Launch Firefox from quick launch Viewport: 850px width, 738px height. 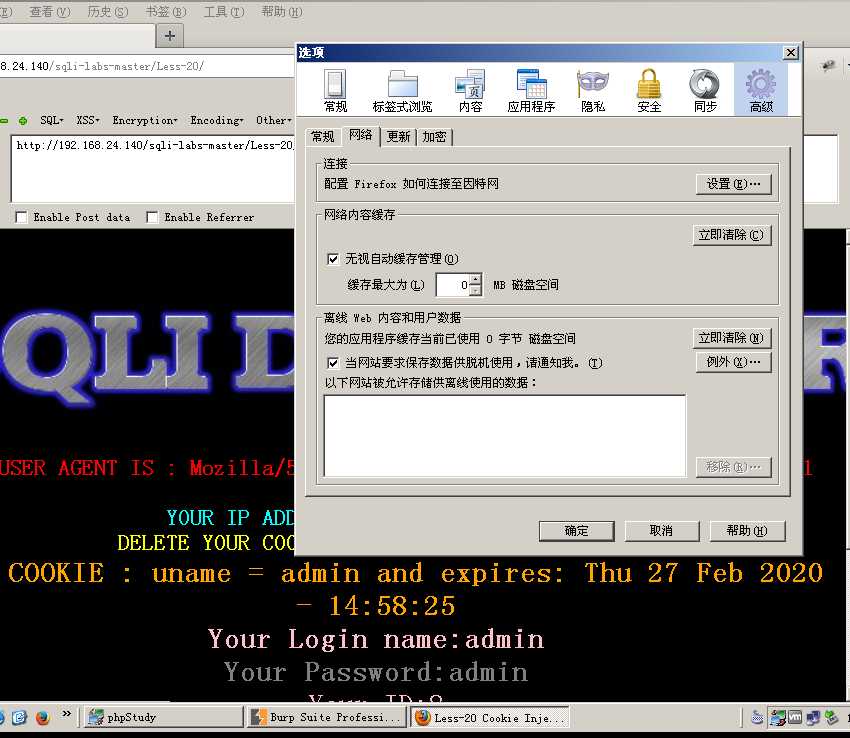coord(43,717)
